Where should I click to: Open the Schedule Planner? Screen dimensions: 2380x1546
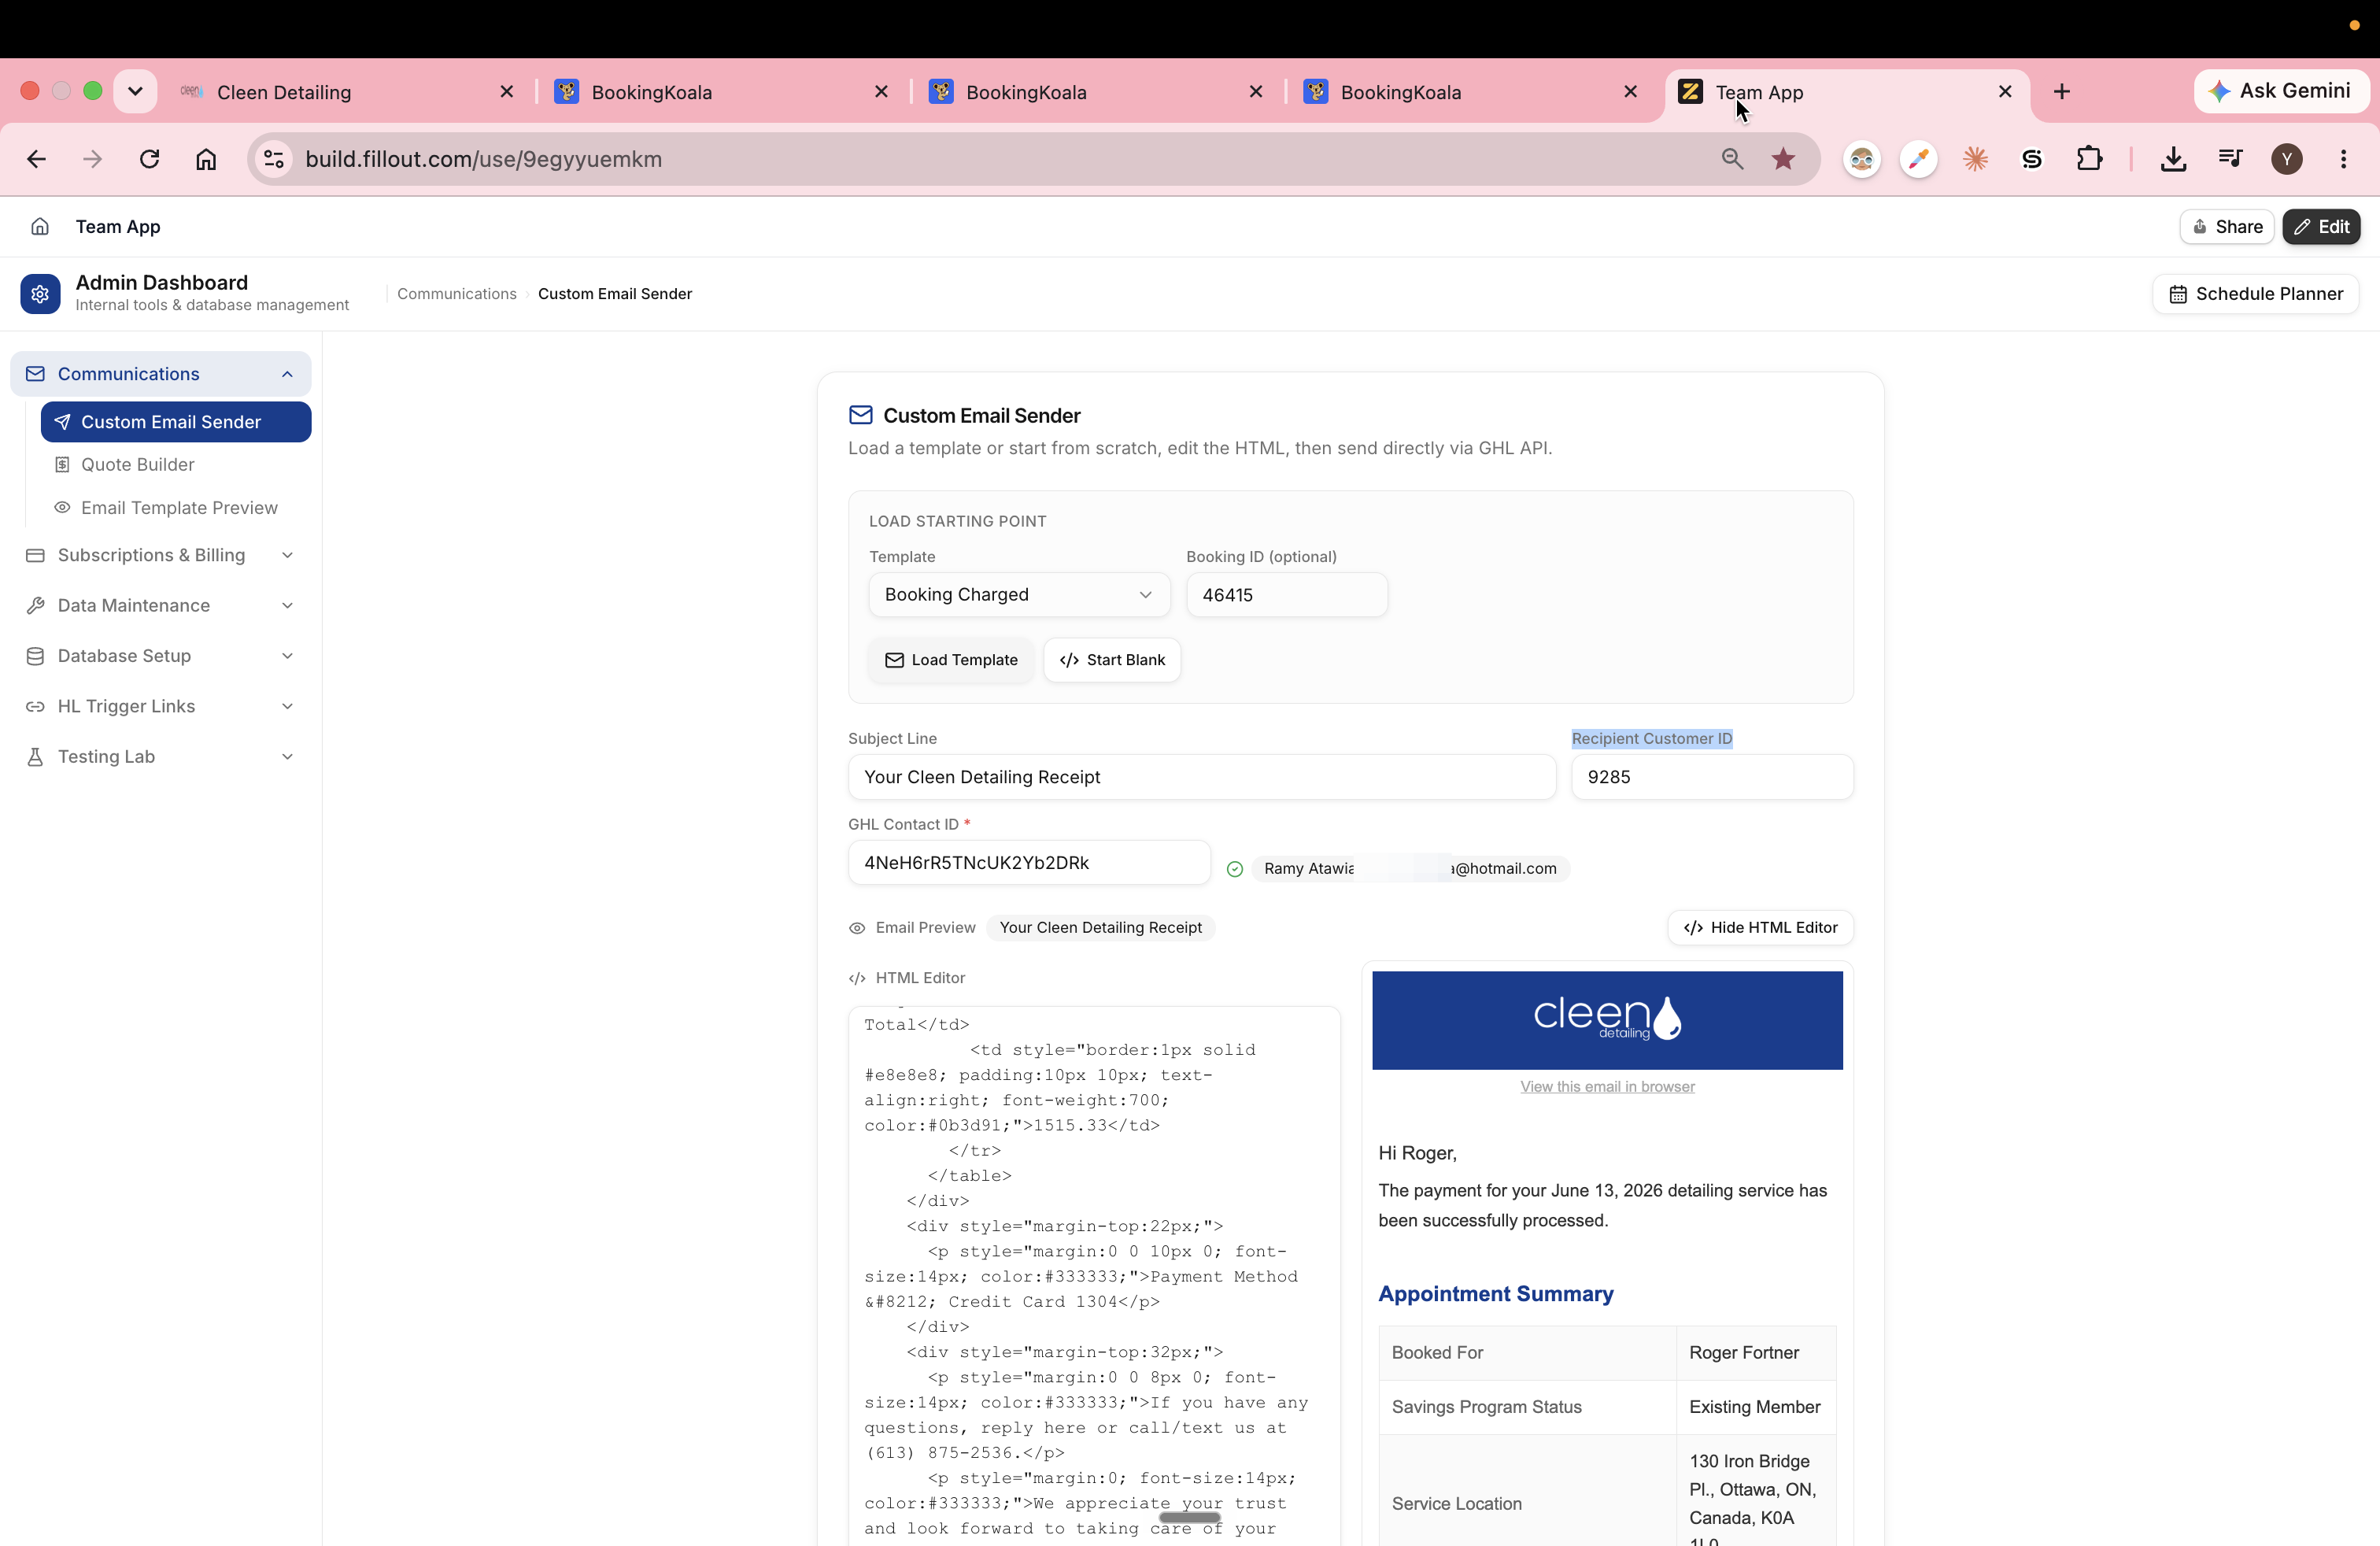pos(2255,294)
